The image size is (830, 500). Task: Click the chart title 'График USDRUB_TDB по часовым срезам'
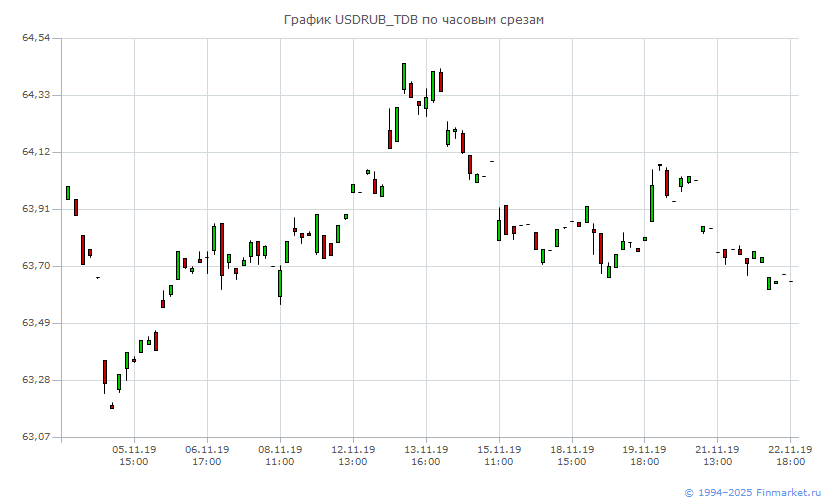tap(413, 20)
